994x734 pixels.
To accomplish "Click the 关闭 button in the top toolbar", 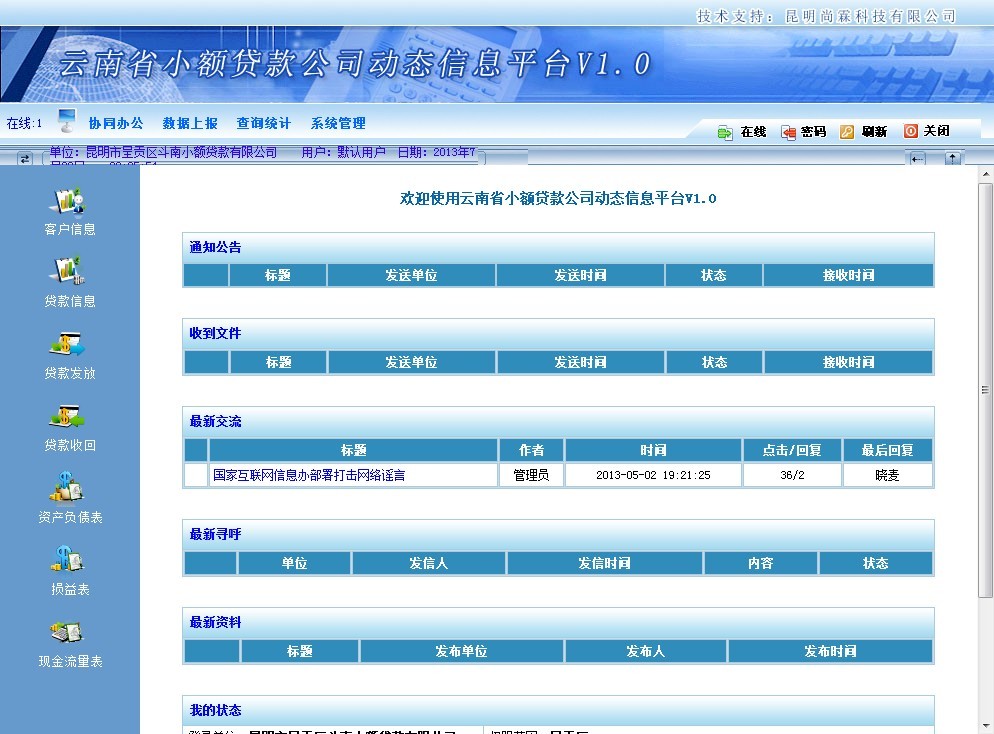I will pyautogui.click(x=926, y=131).
